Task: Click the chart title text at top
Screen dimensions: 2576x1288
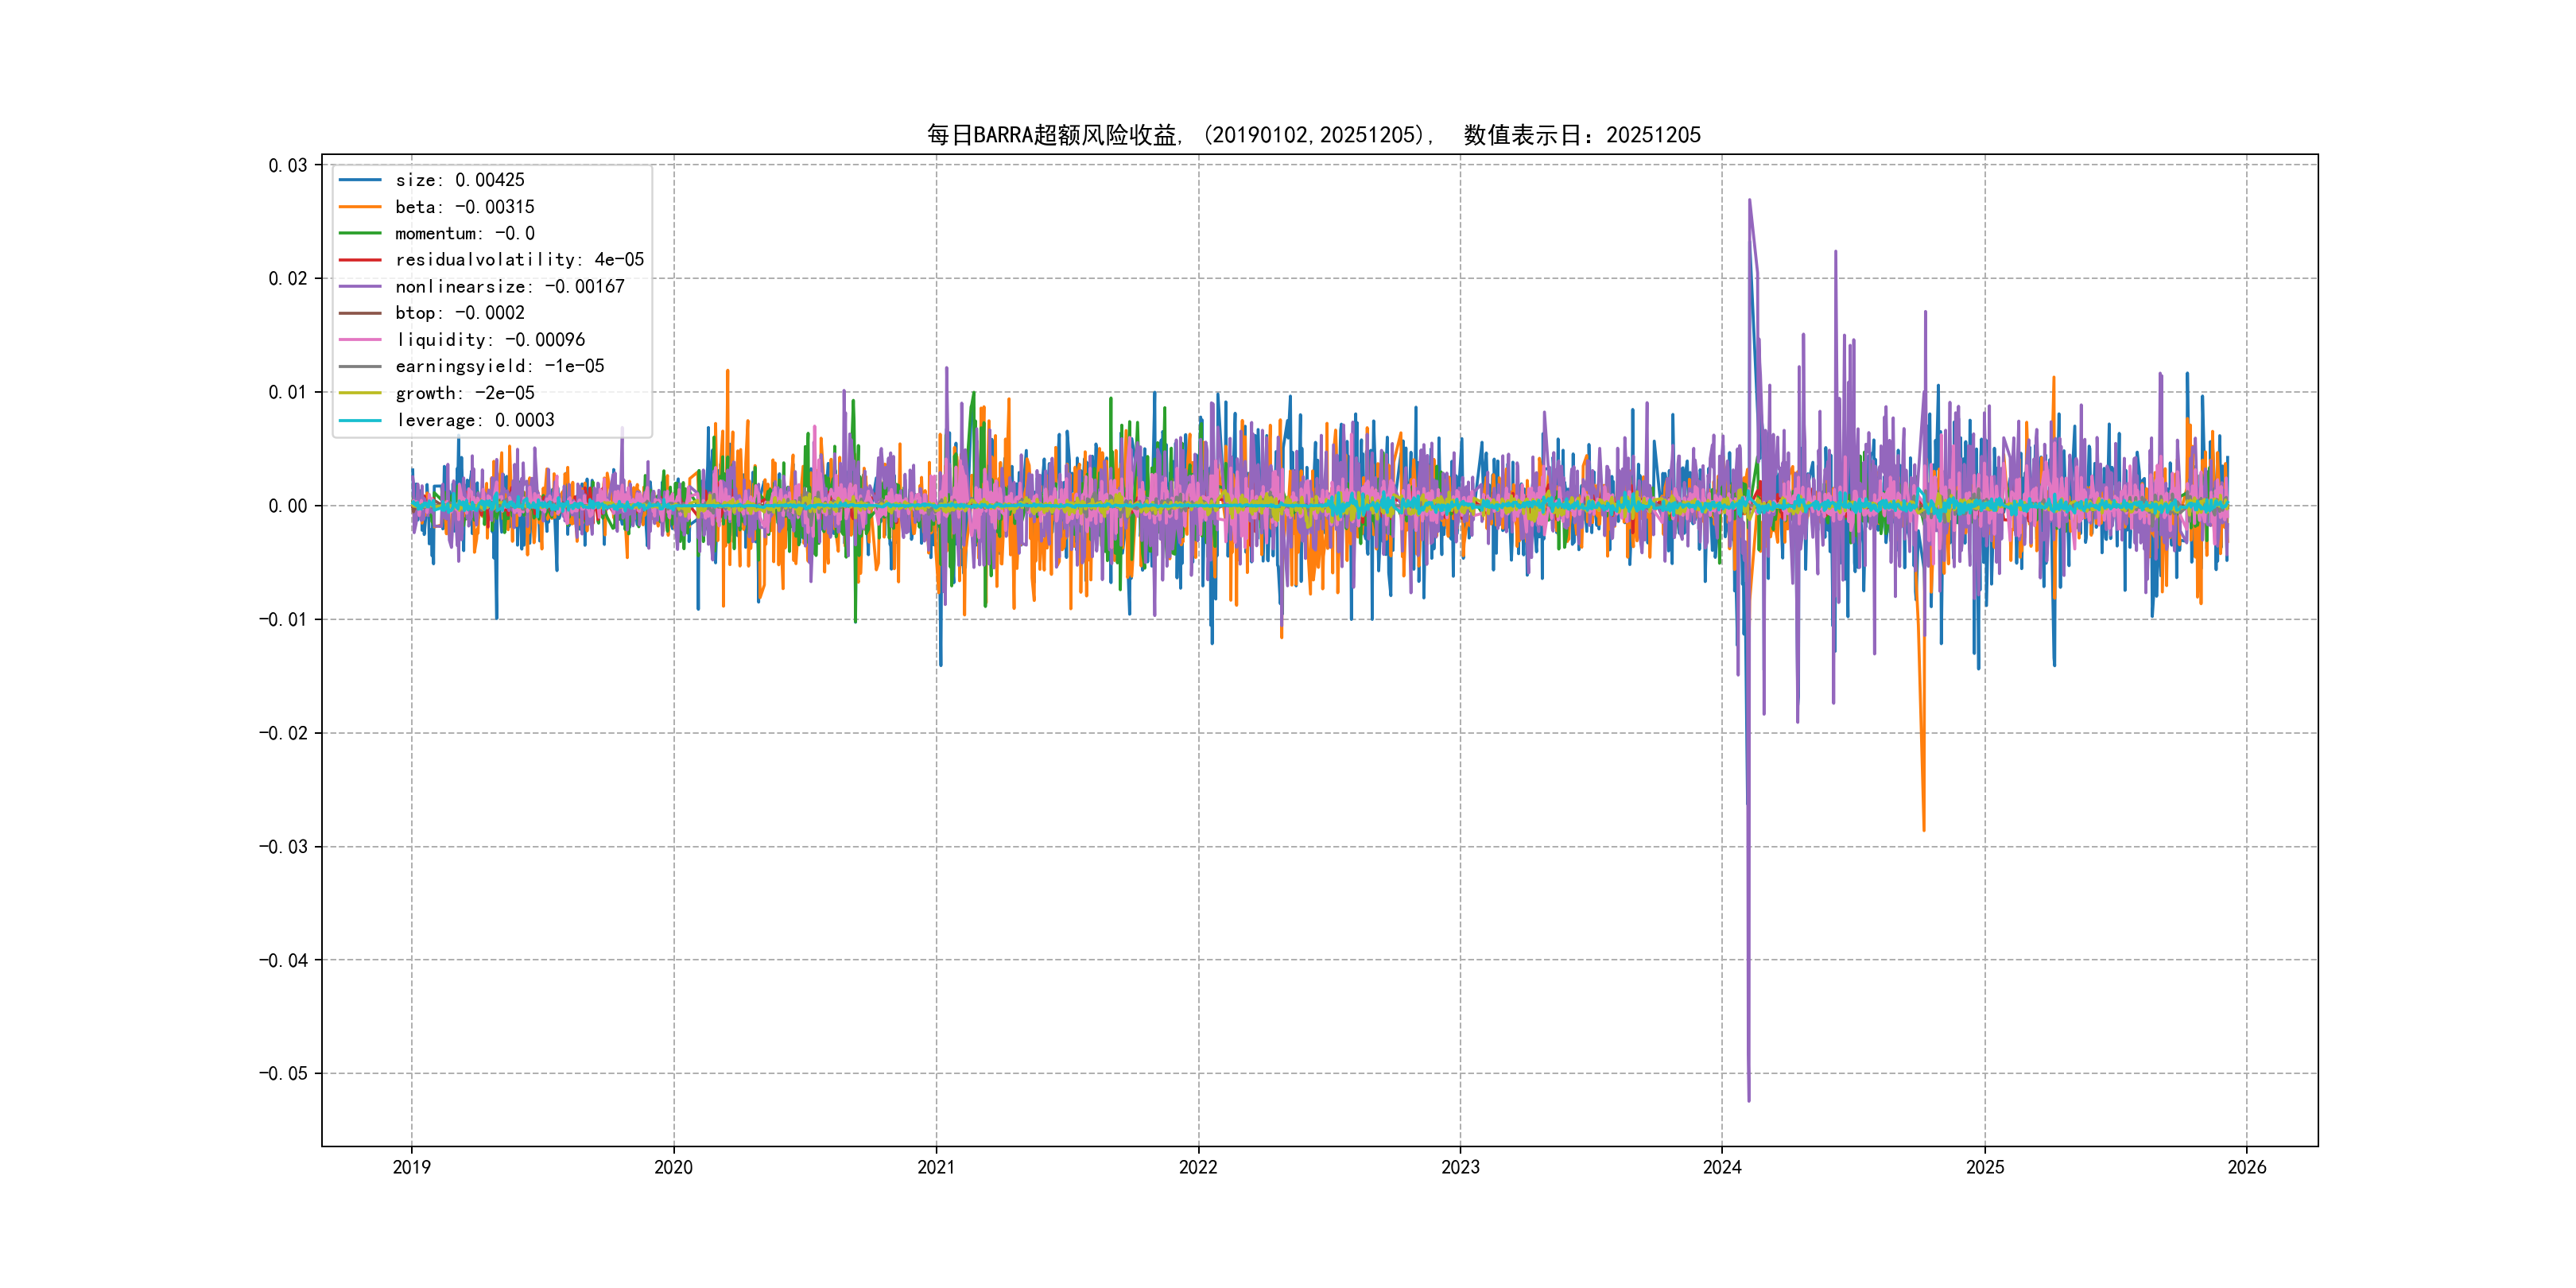Action: click(x=1313, y=135)
